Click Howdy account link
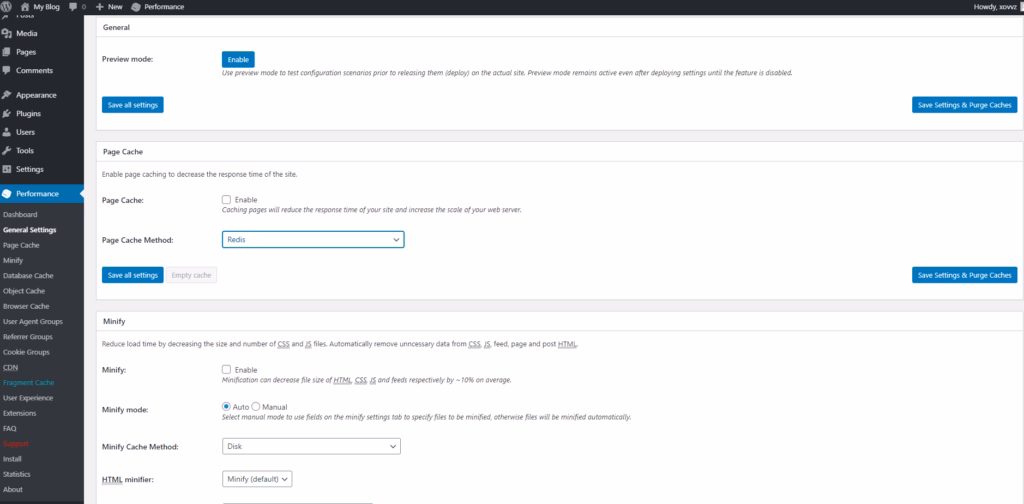Image resolution: width=1024 pixels, height=504 pixels. pyautogui.click(x=995, y=7)
